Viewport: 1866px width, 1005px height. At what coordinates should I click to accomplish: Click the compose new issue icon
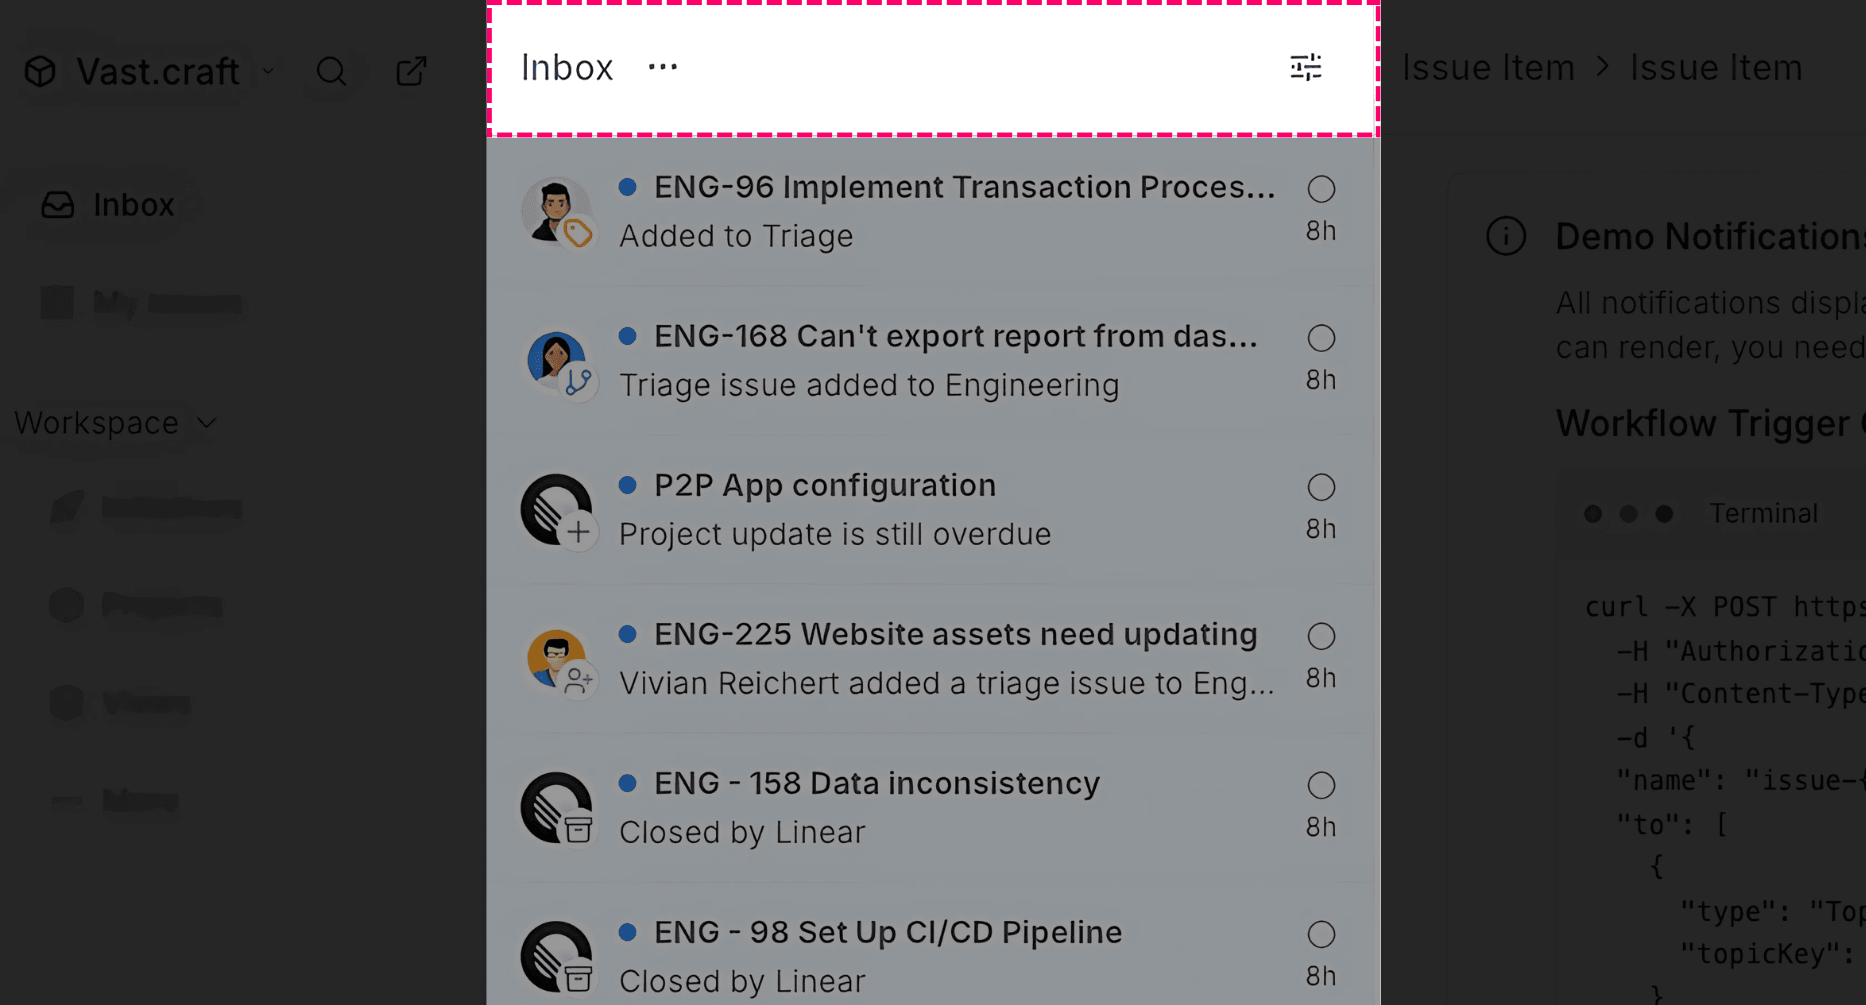(411, 71)
